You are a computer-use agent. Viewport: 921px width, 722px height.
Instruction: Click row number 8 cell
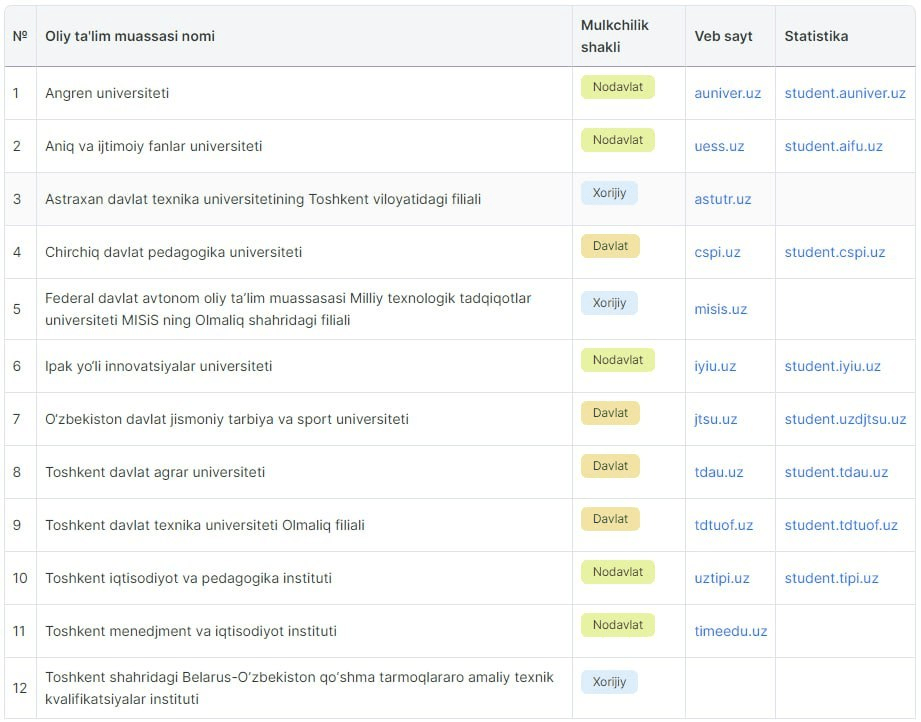tap(20, 472)
